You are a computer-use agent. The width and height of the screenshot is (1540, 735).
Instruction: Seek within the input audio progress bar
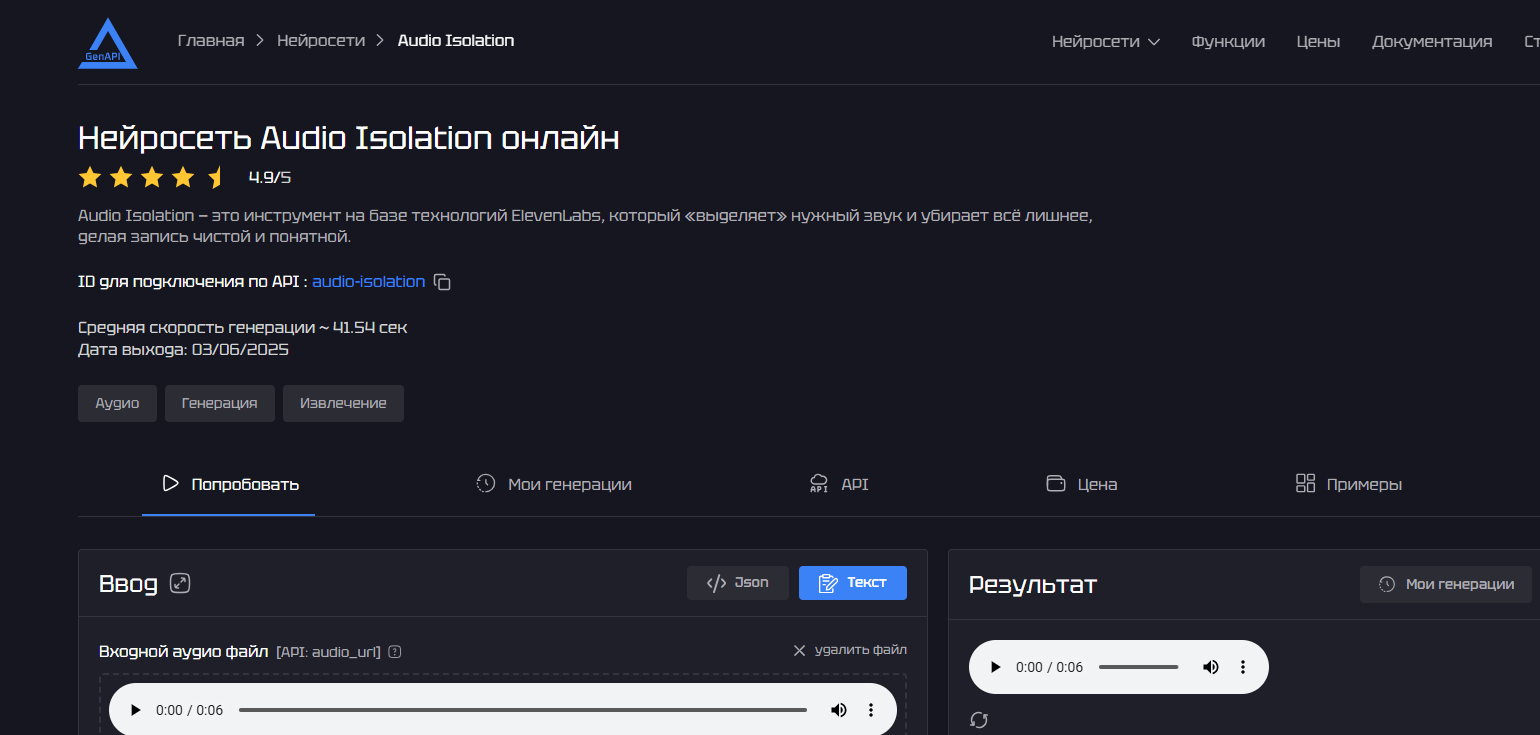click(523, 710)
